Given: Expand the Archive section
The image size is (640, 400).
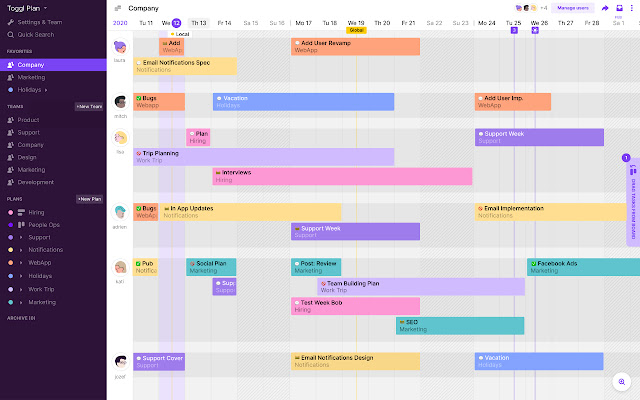Looking at the screenshot, I should tap(21, 318).
